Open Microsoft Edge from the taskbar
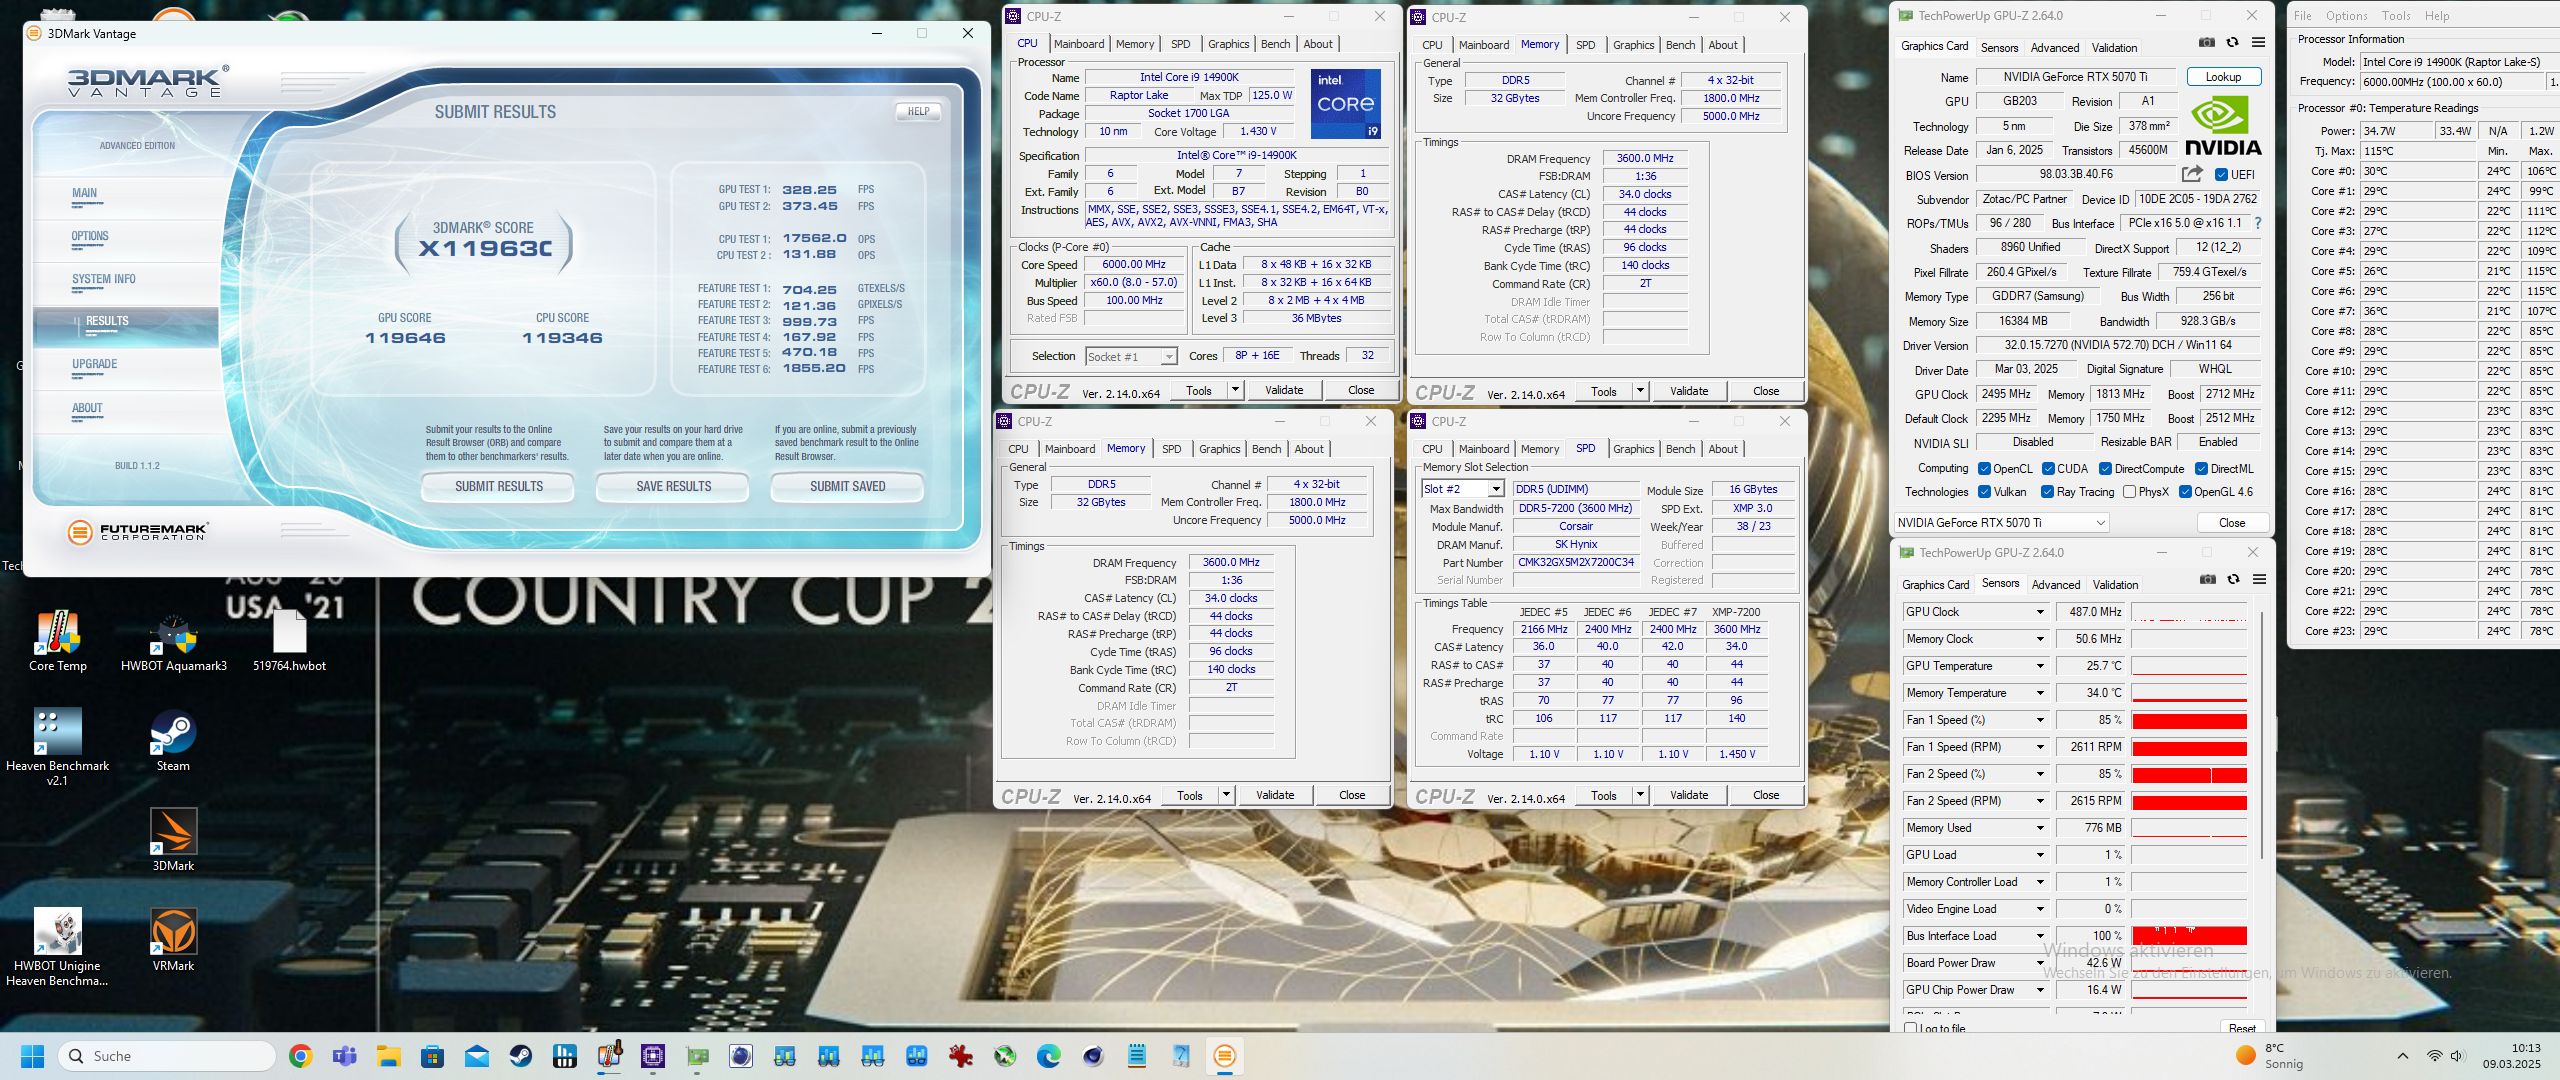 (1048, 1056)
